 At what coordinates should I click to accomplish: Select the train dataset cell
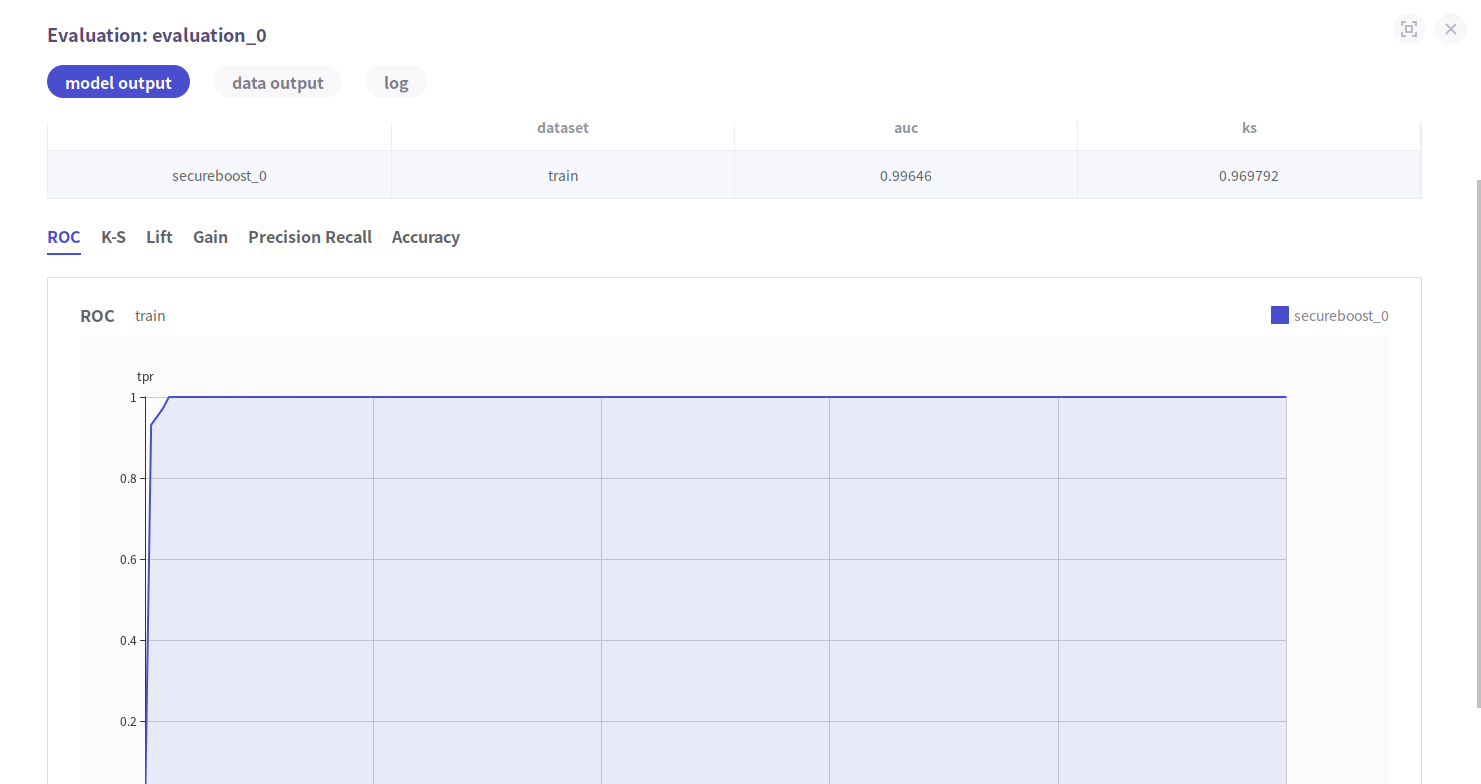pyautogui.click(x=563, y=175)
